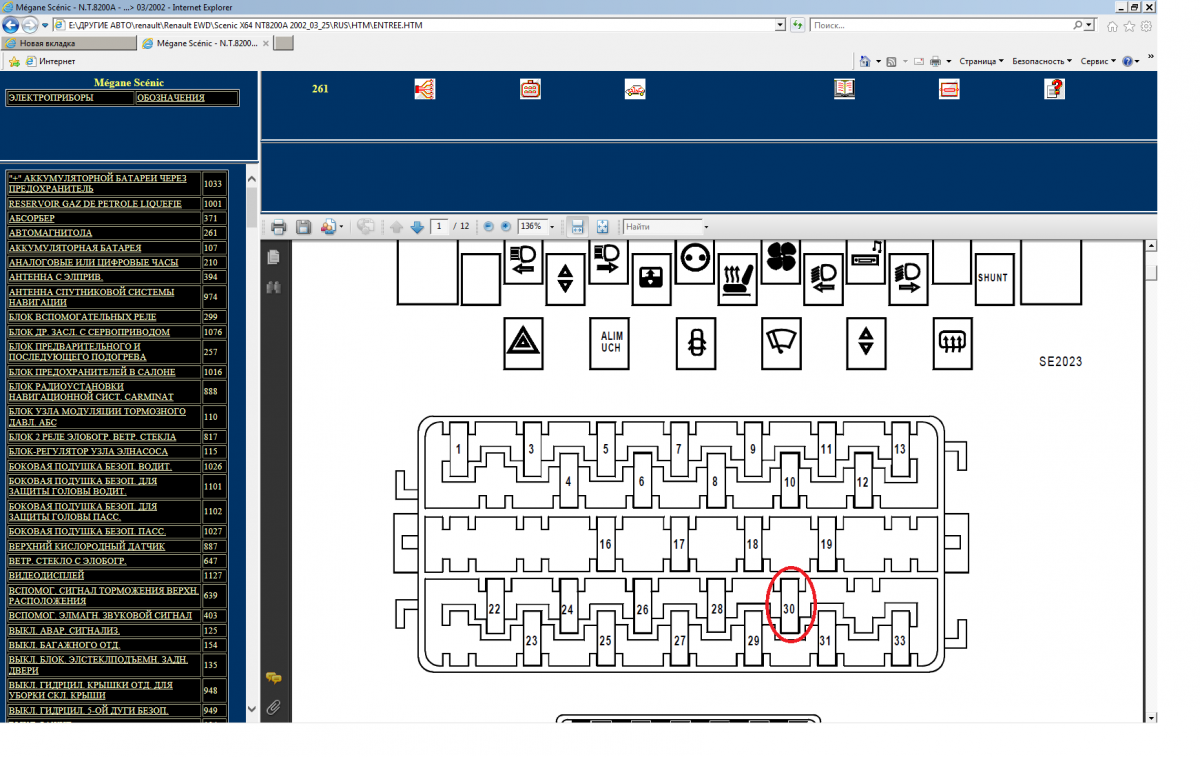Open search binoculars in PDF sidebar
This screenshot has width=1200, height=757.
point(273,287)
